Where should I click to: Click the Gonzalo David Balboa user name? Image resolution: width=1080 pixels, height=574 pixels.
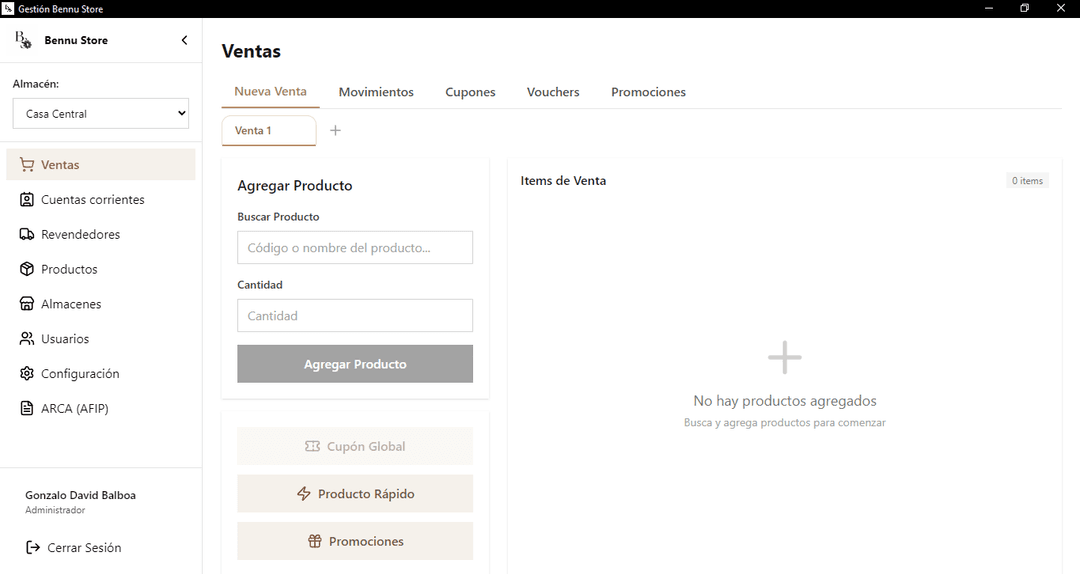pos(81,495)
